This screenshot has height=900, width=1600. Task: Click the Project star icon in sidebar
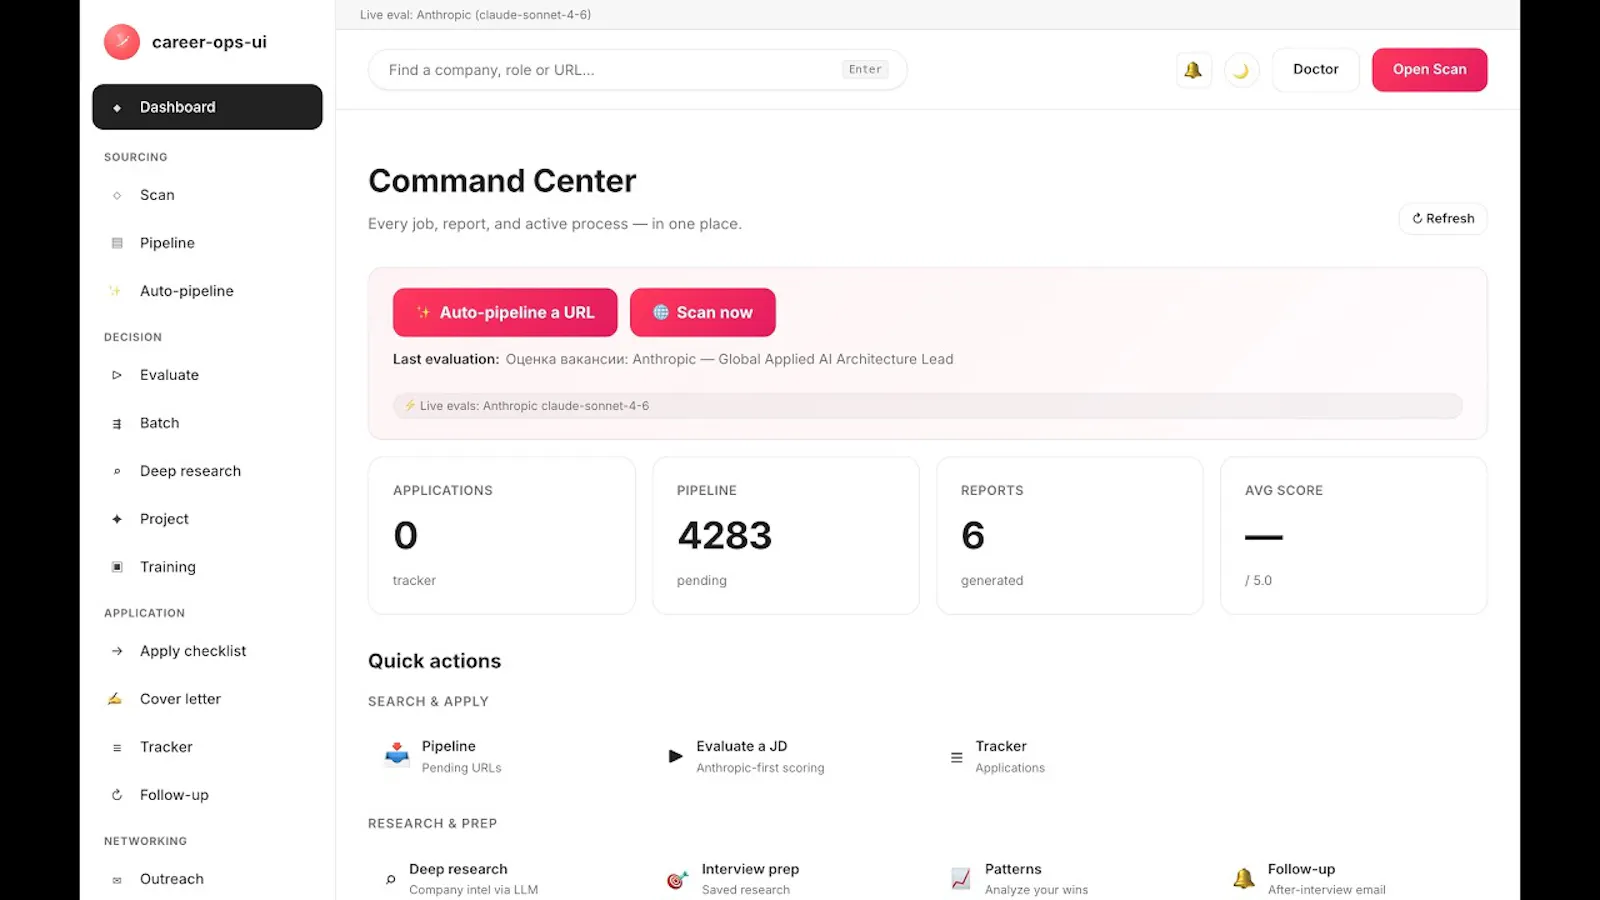[x=117, y=519]
